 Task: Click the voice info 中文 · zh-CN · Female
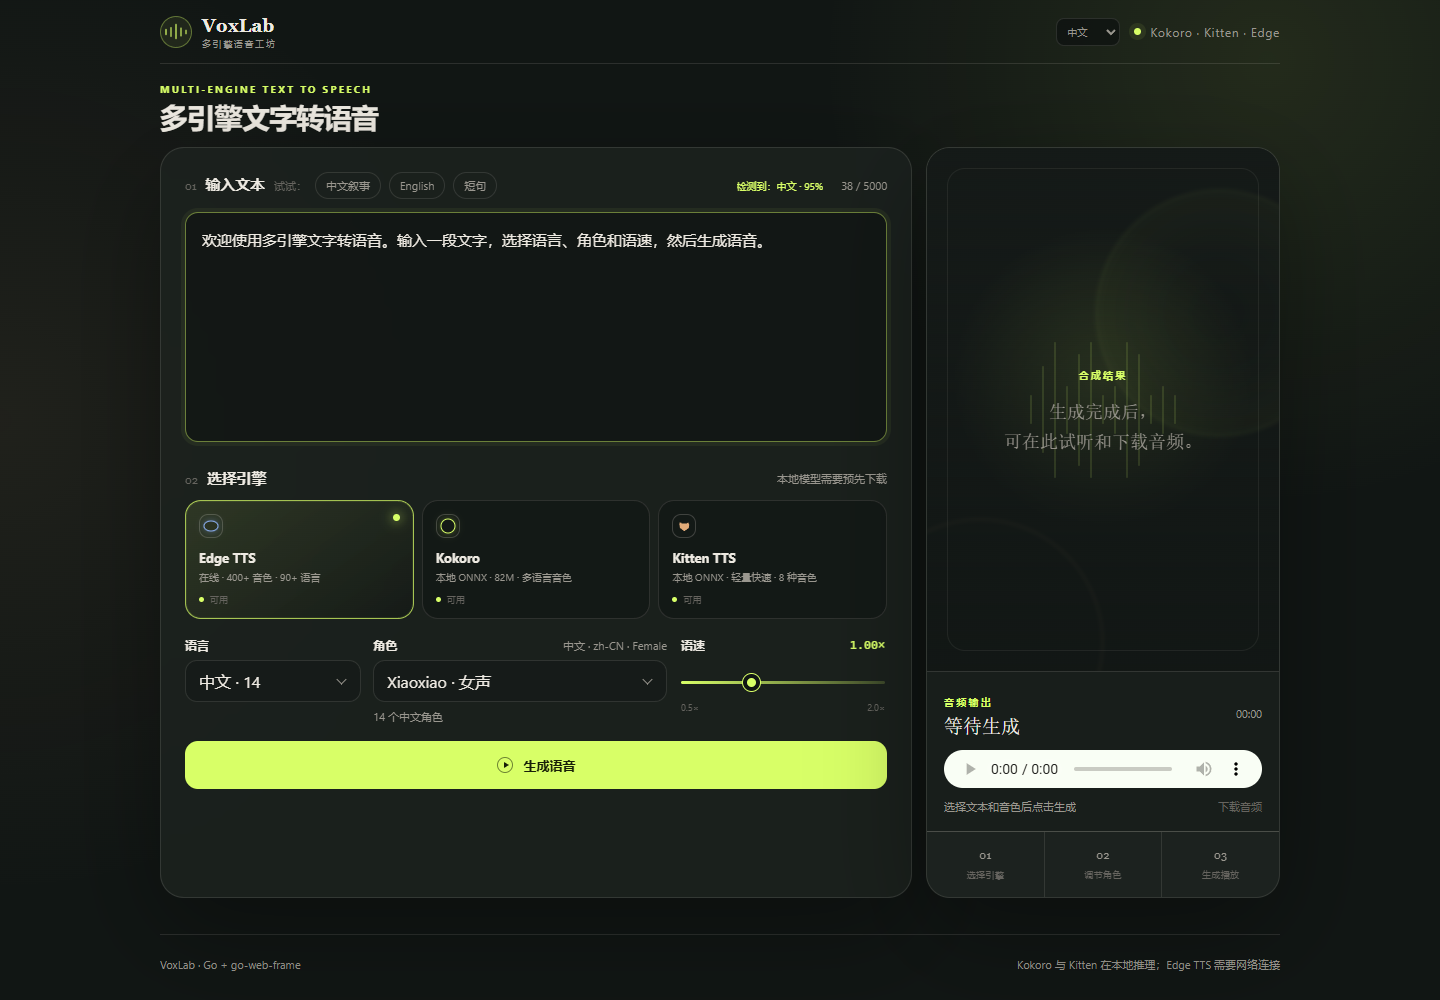615,646
